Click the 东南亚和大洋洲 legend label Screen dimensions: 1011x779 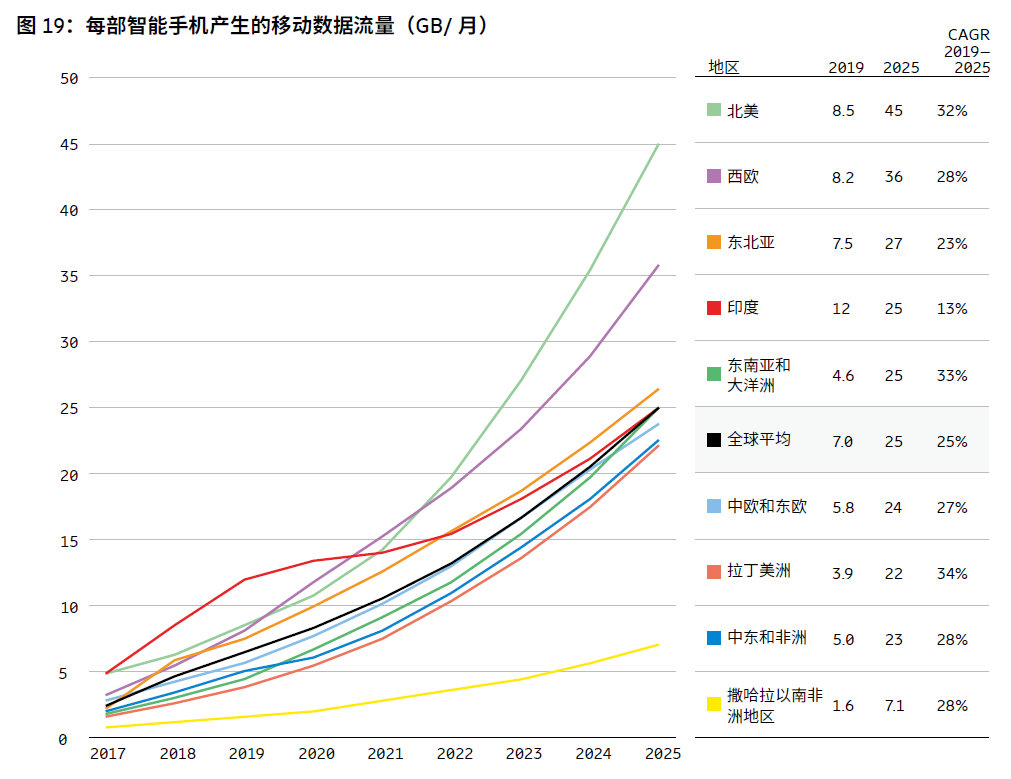tap(759, 375)
